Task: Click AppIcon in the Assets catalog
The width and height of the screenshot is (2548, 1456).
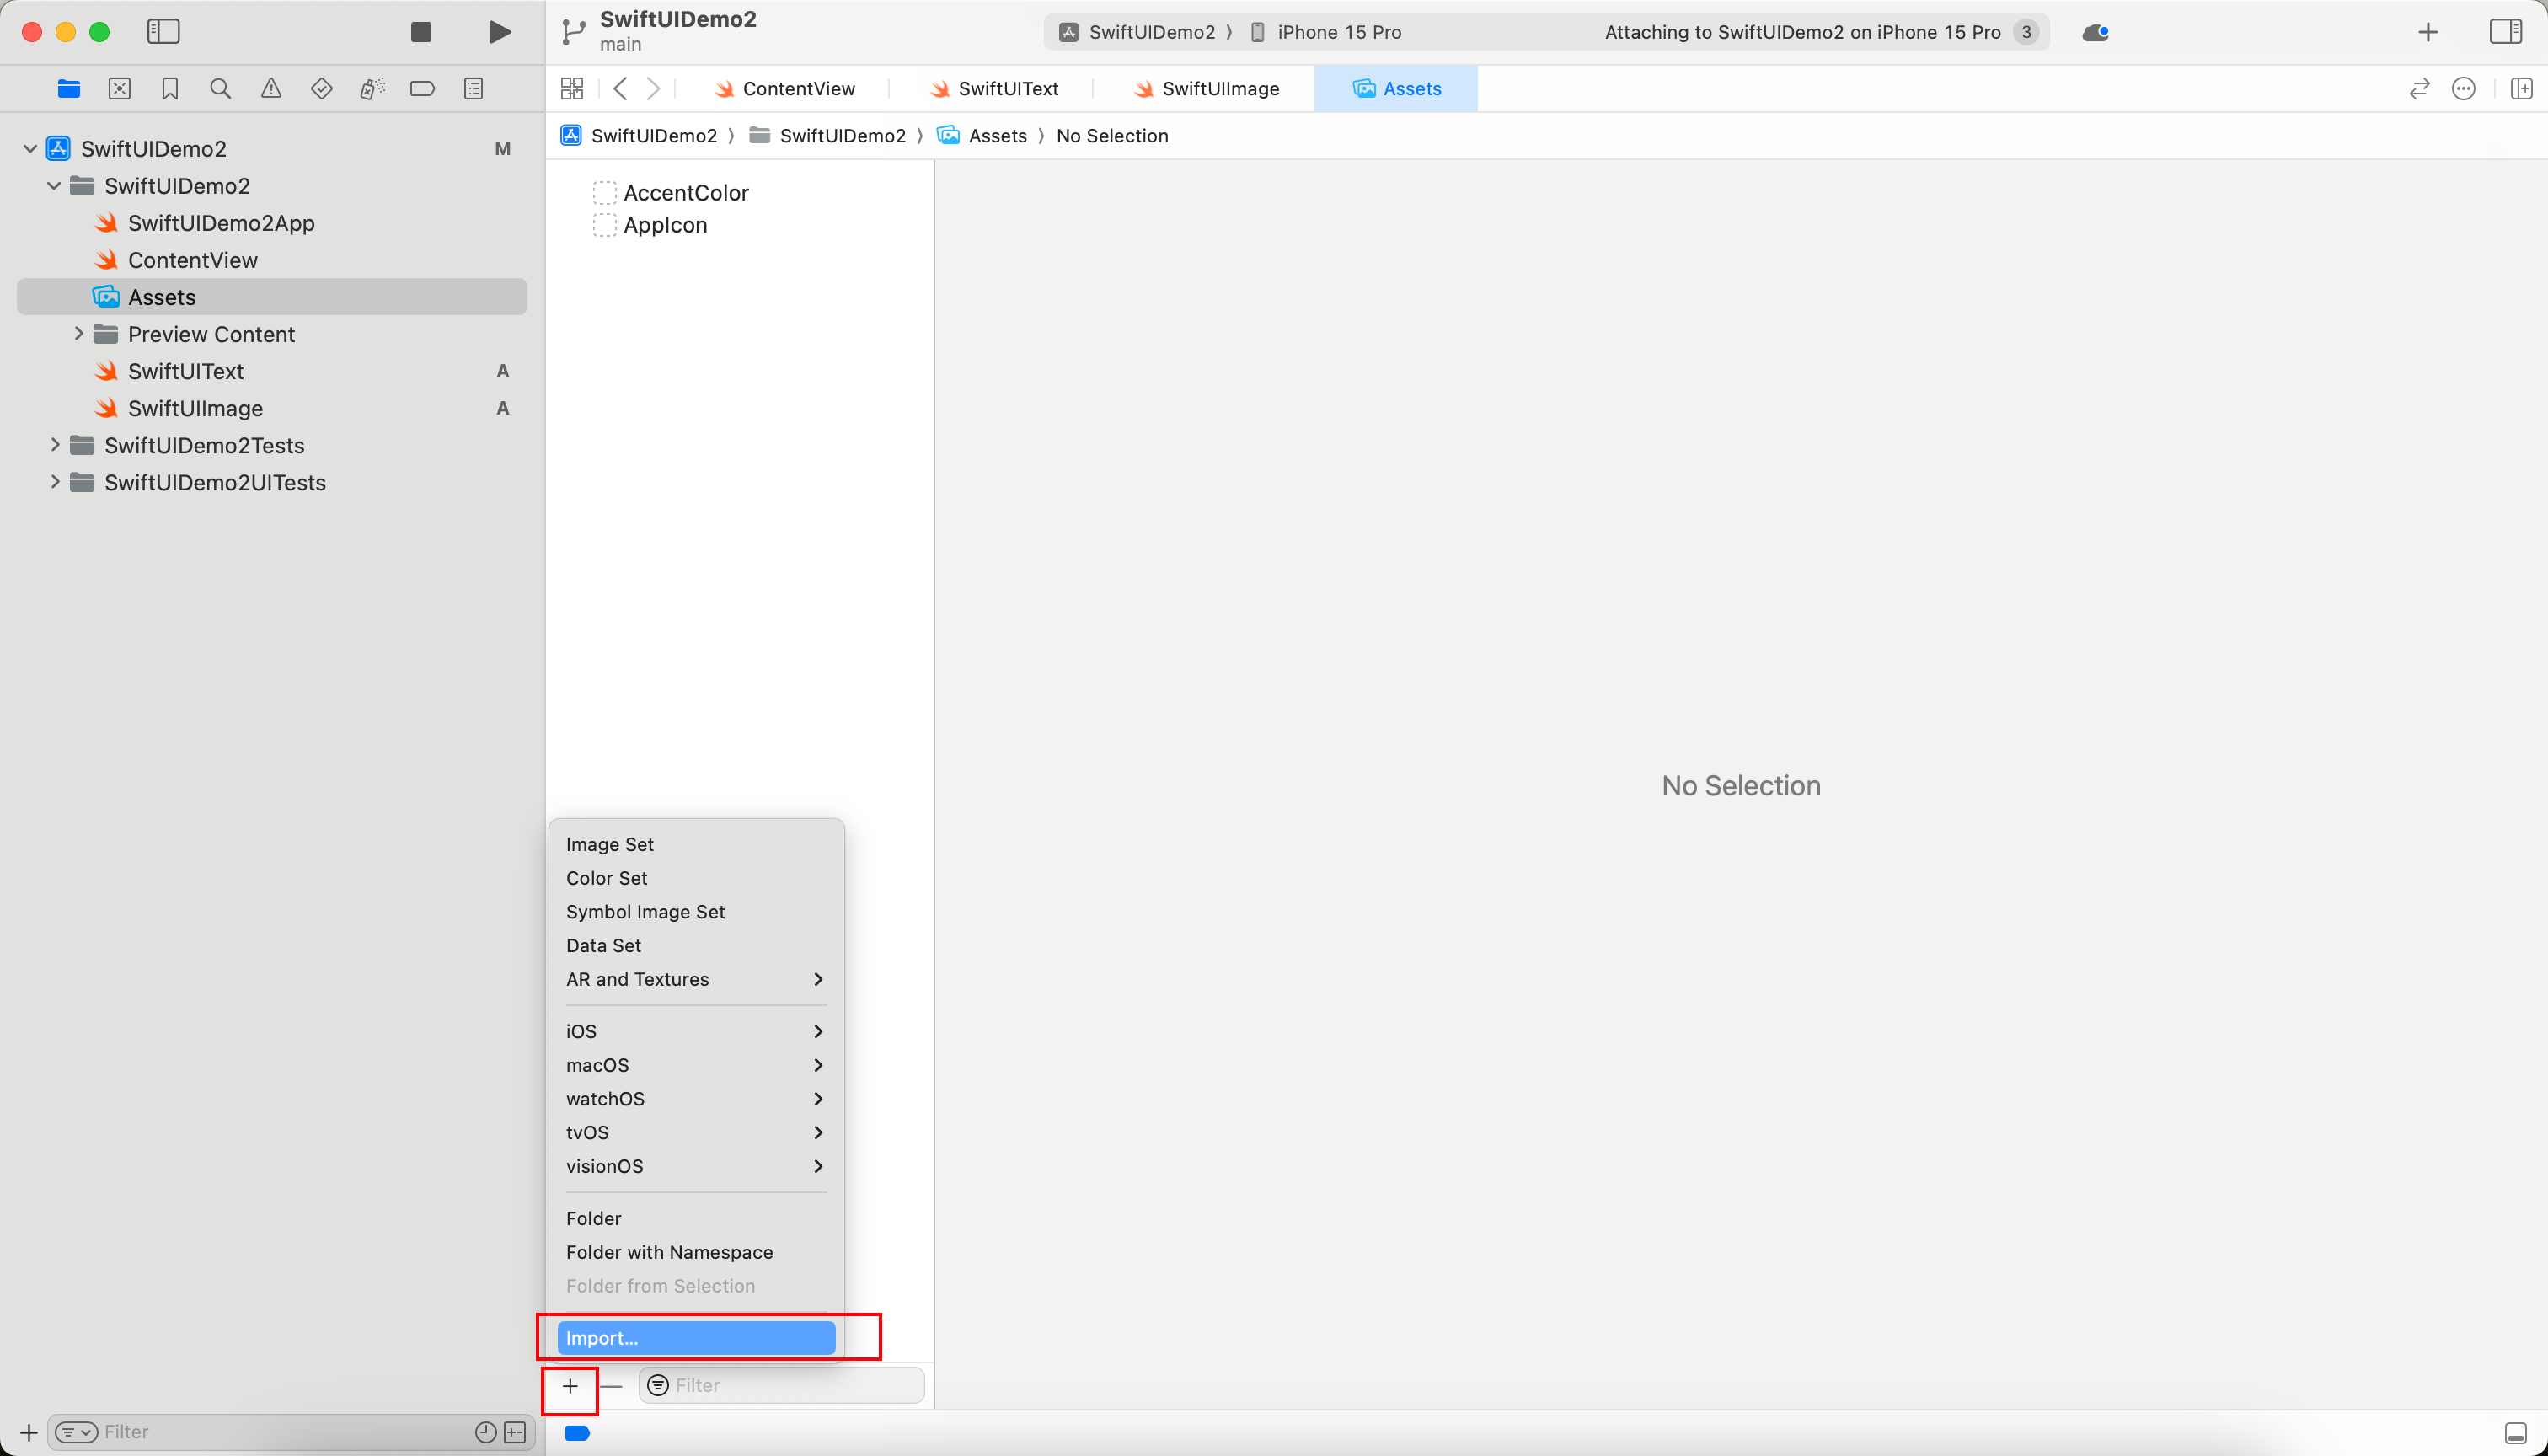Action: 665,224
